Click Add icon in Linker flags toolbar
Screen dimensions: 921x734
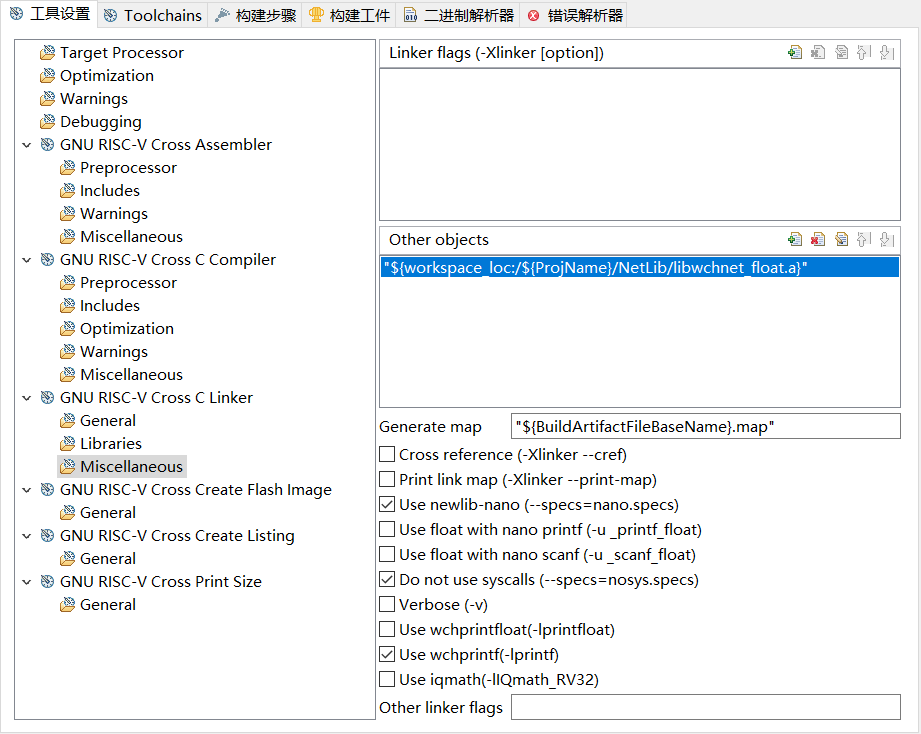point(795,53)
